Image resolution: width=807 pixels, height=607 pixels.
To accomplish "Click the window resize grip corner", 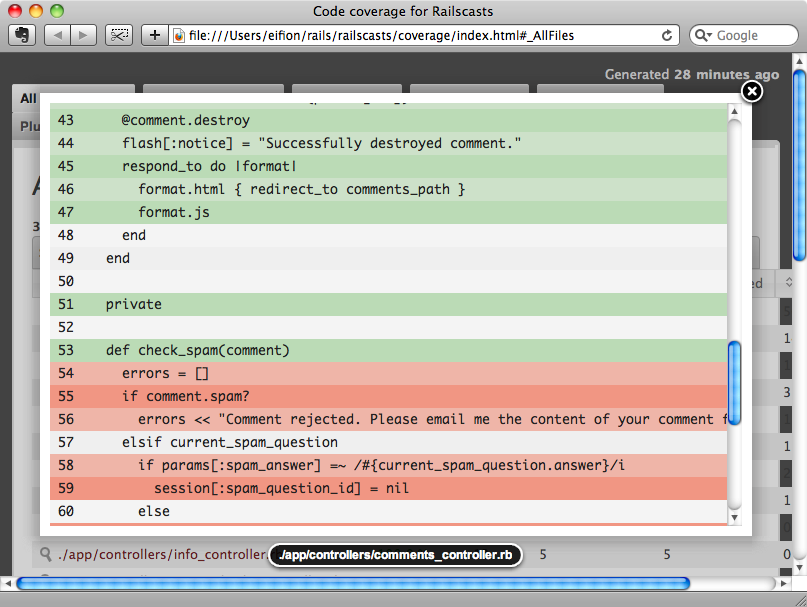I will click(800, 600).
